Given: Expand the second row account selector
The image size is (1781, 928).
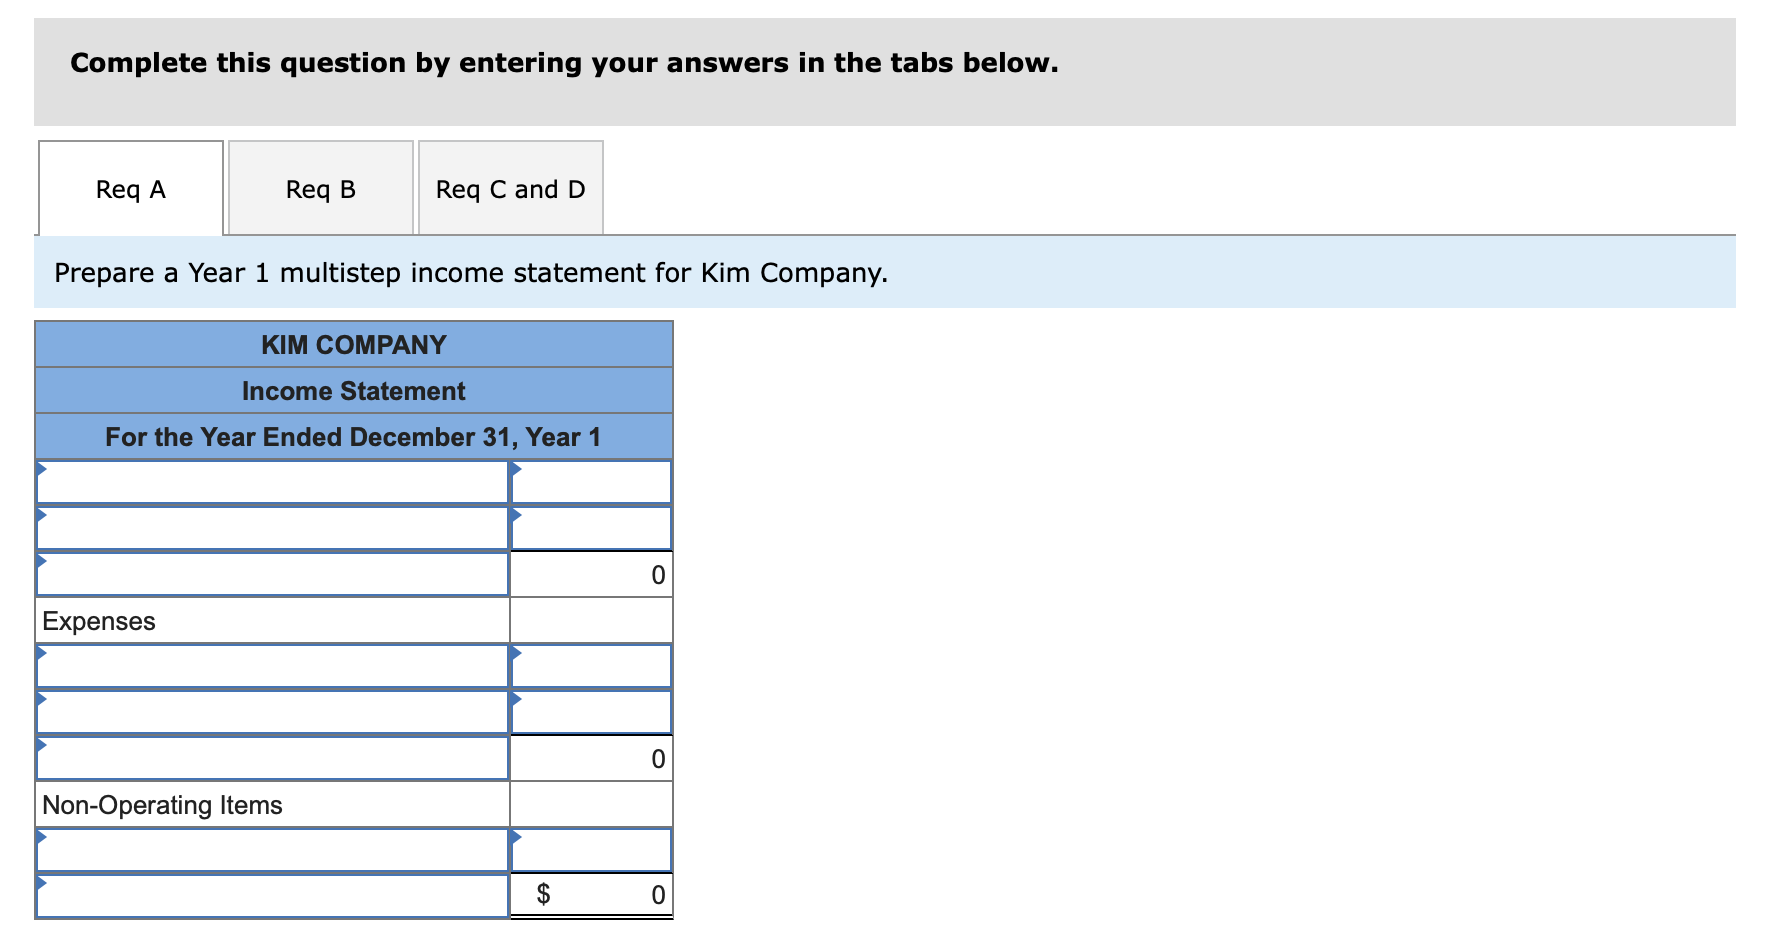Looking at the screenshot, I should [x=272, y=527].
